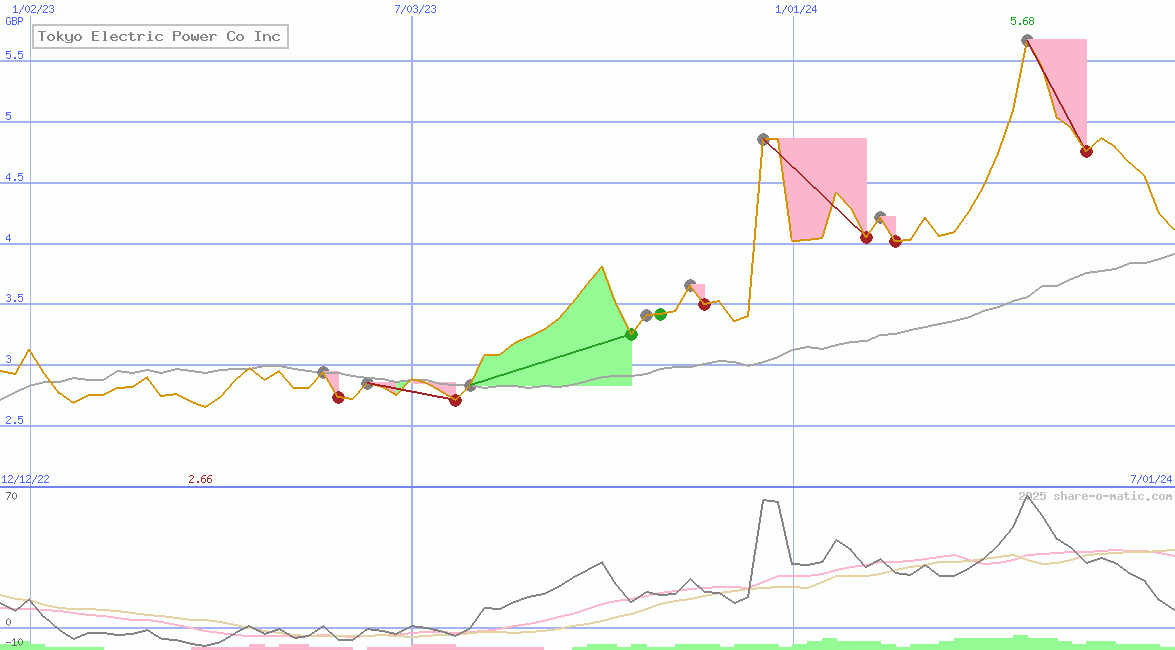Click the gray marker atop the spike before 1/01/24
The image size is (1175, 650).
point(763,139)
